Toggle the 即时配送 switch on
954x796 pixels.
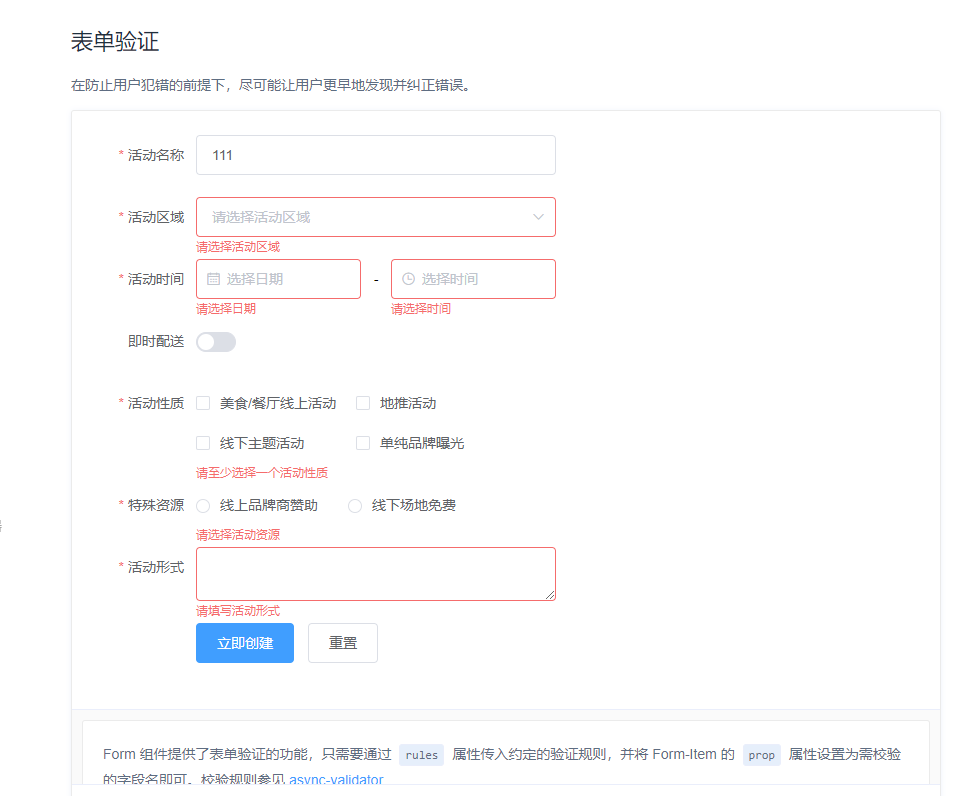215,341
